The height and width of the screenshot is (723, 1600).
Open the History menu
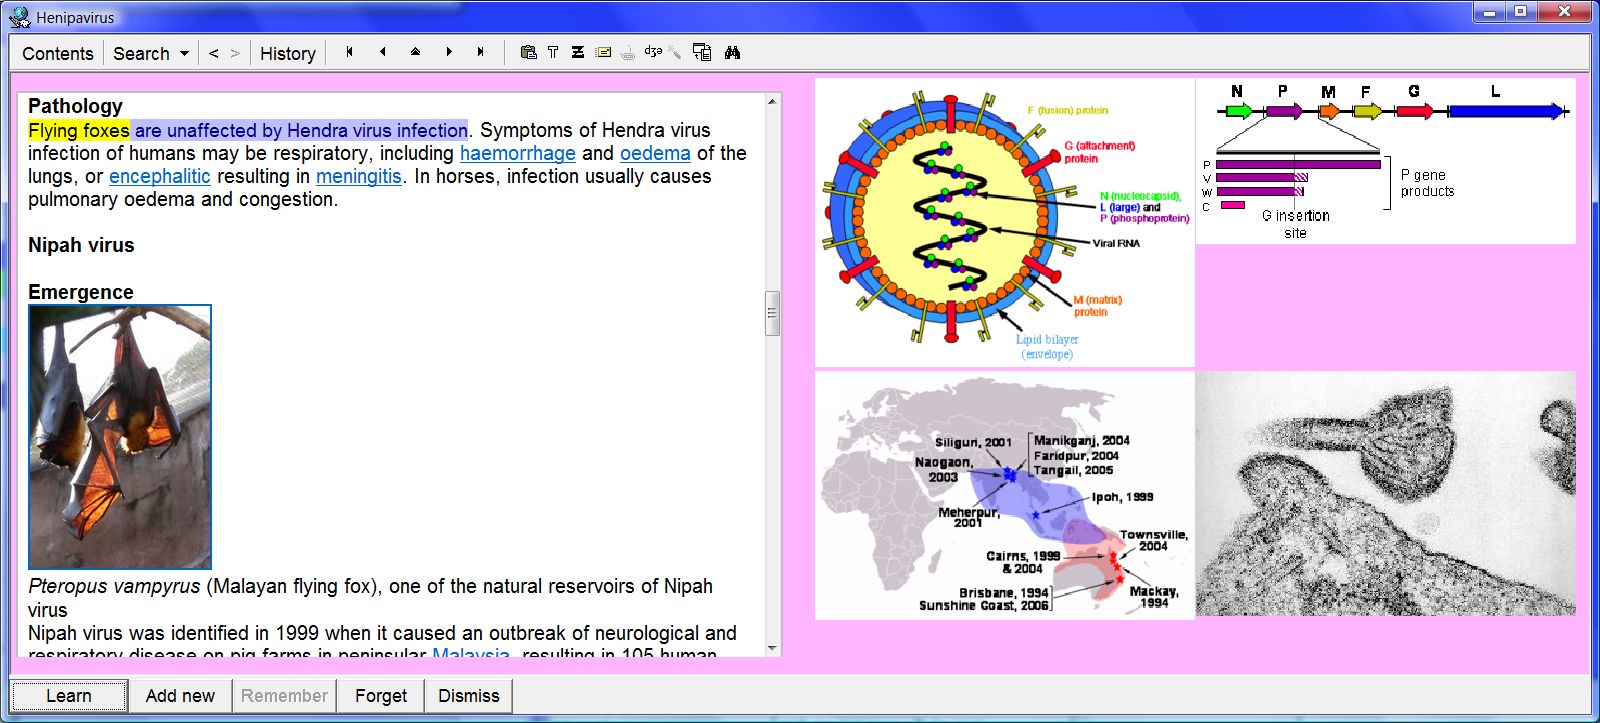(x=287, y=54)
